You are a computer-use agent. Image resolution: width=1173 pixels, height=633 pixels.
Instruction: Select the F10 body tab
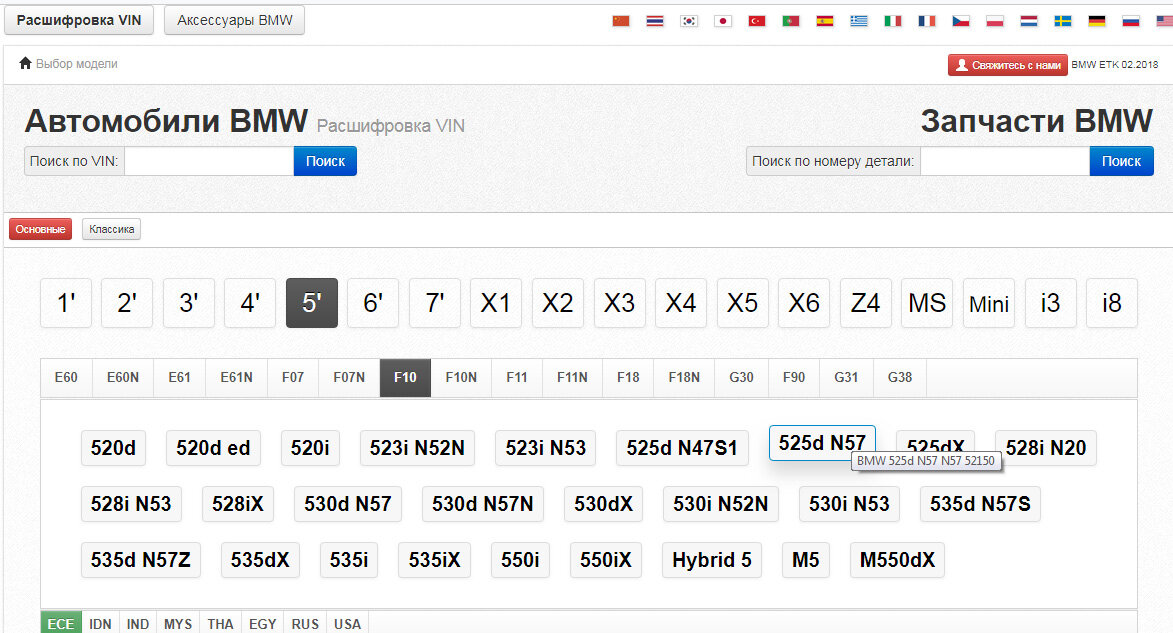pyautogui.click(x=405, y=377)
